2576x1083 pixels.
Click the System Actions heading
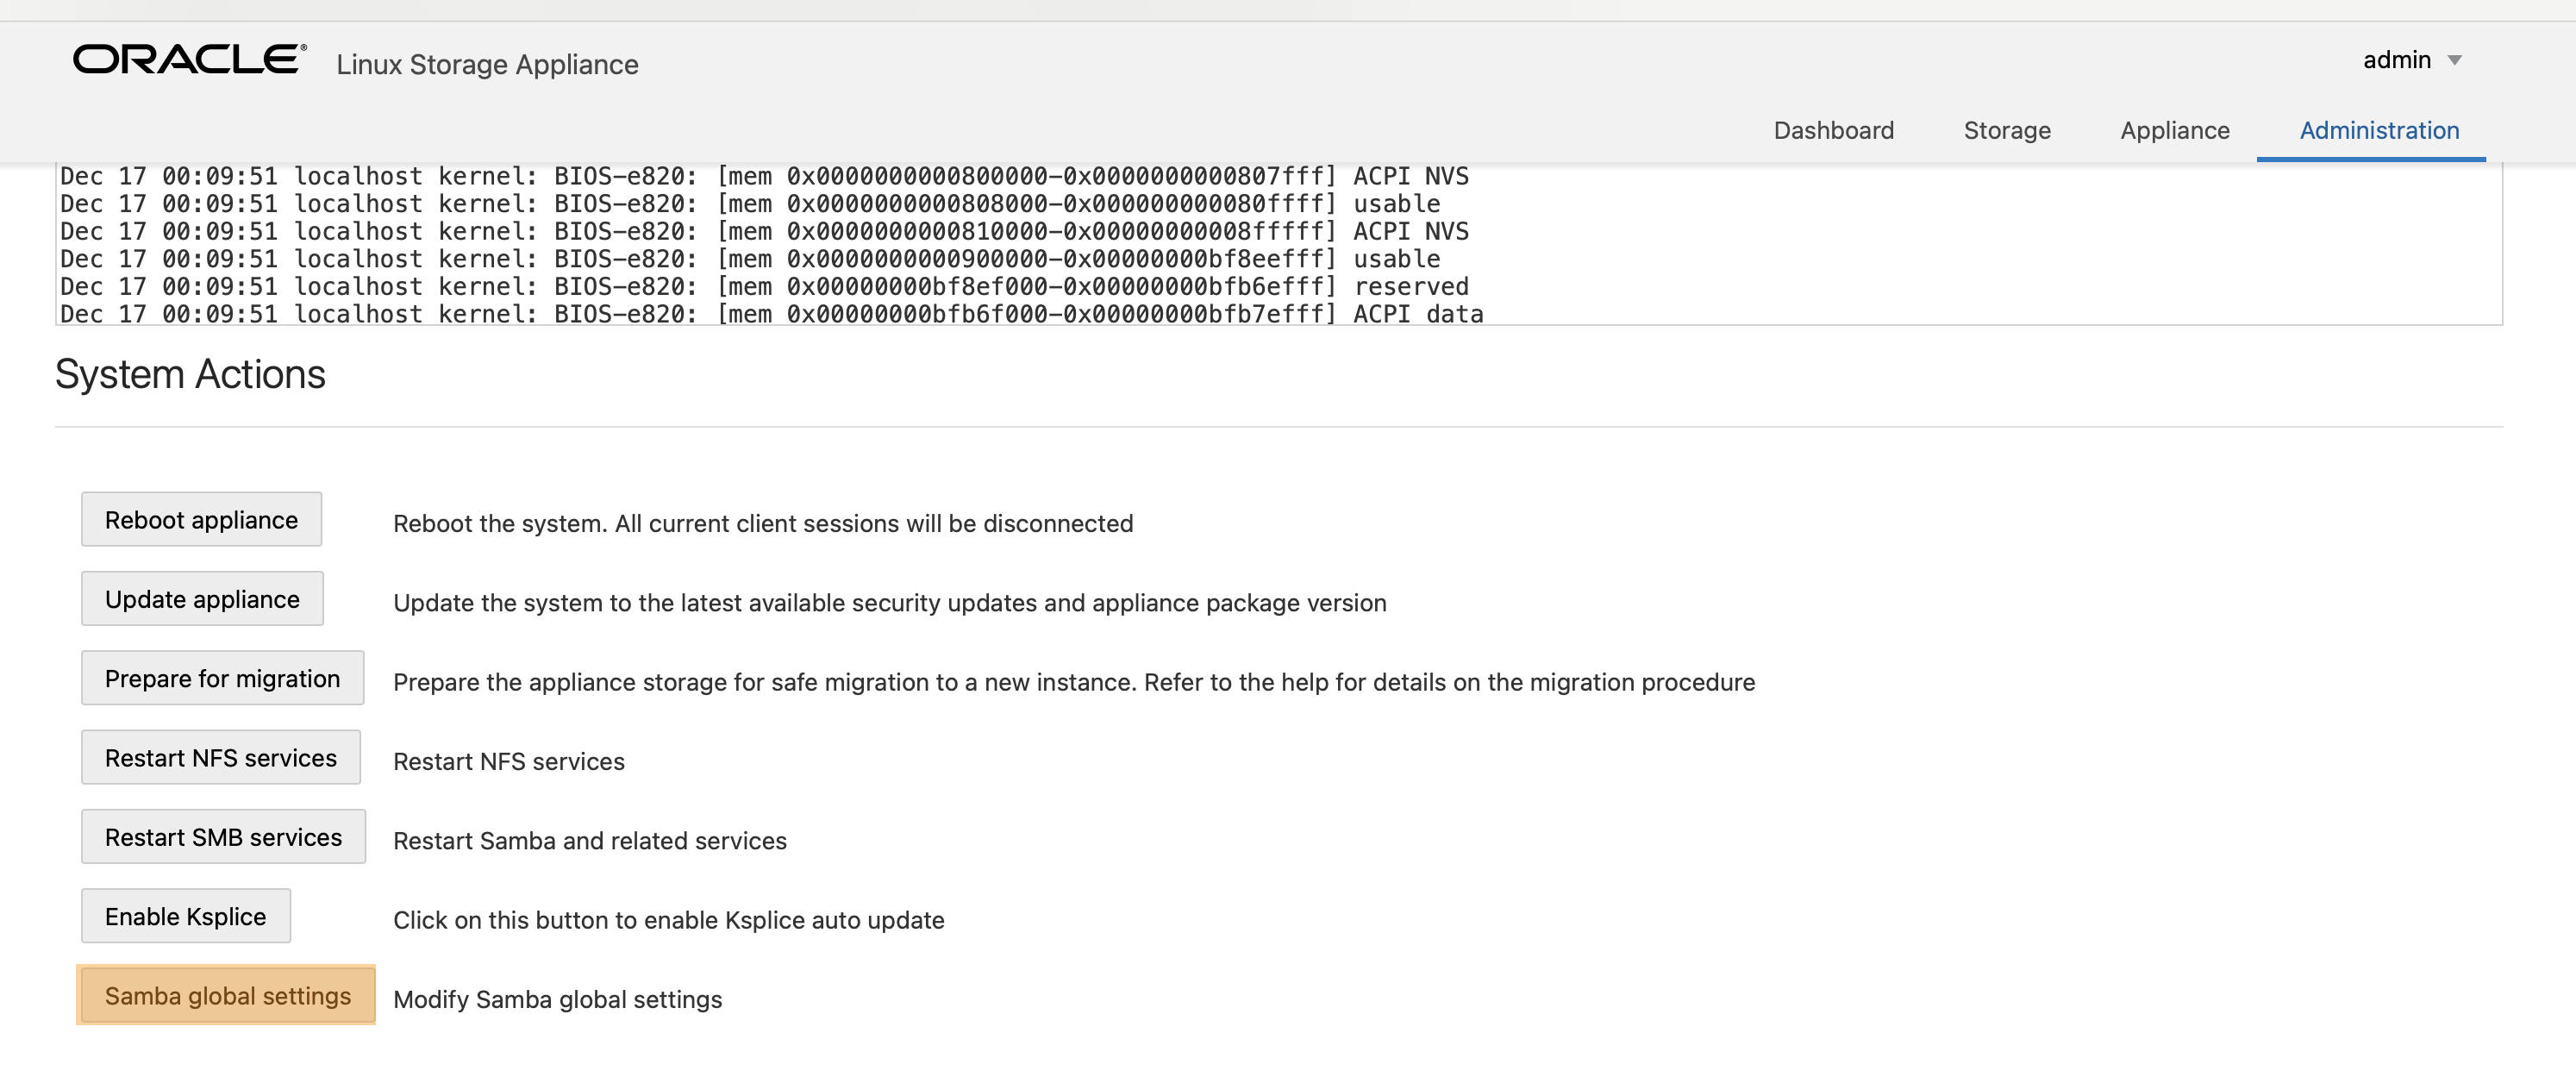pos(190,374)
